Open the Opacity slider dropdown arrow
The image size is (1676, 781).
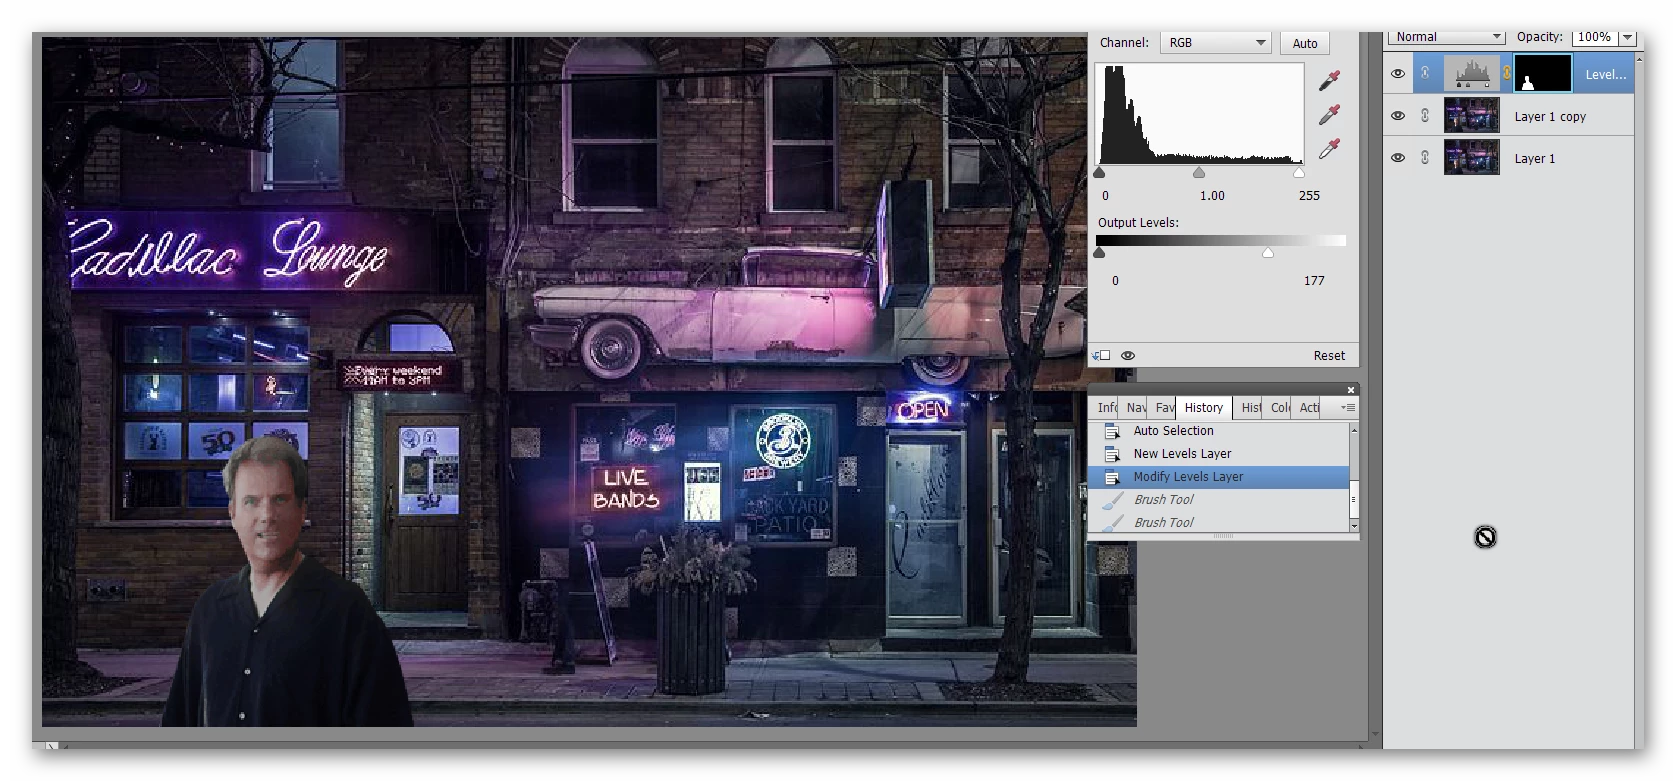point(1627,37)
